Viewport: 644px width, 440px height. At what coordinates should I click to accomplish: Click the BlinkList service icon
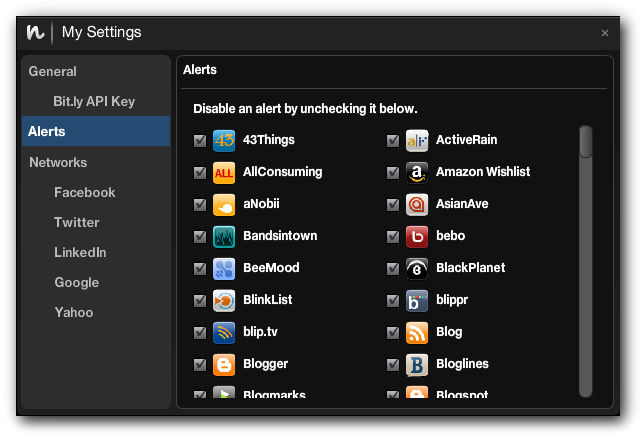(x=224, y=301)
